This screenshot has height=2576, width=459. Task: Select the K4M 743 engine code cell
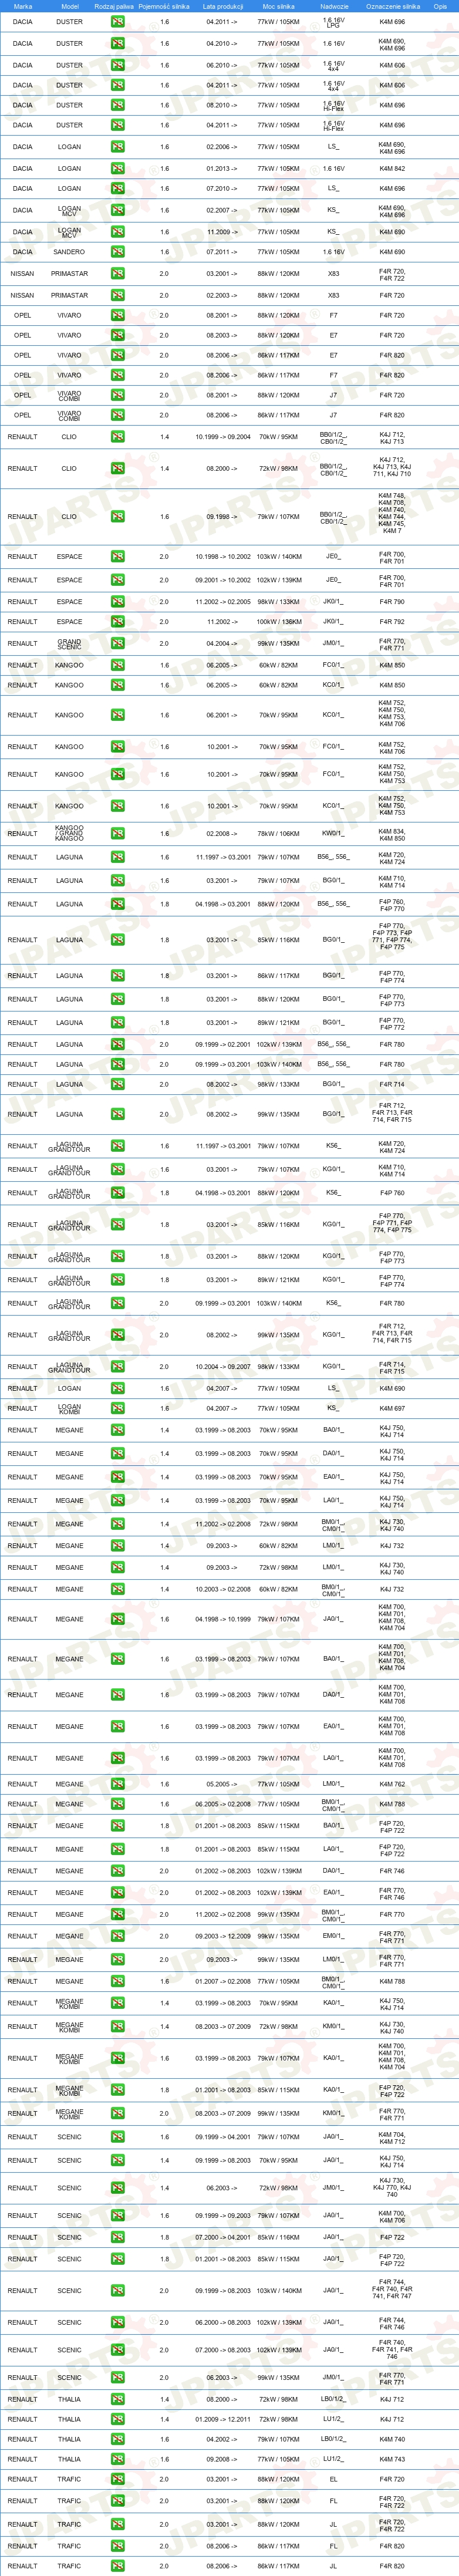click(392, 2459)
